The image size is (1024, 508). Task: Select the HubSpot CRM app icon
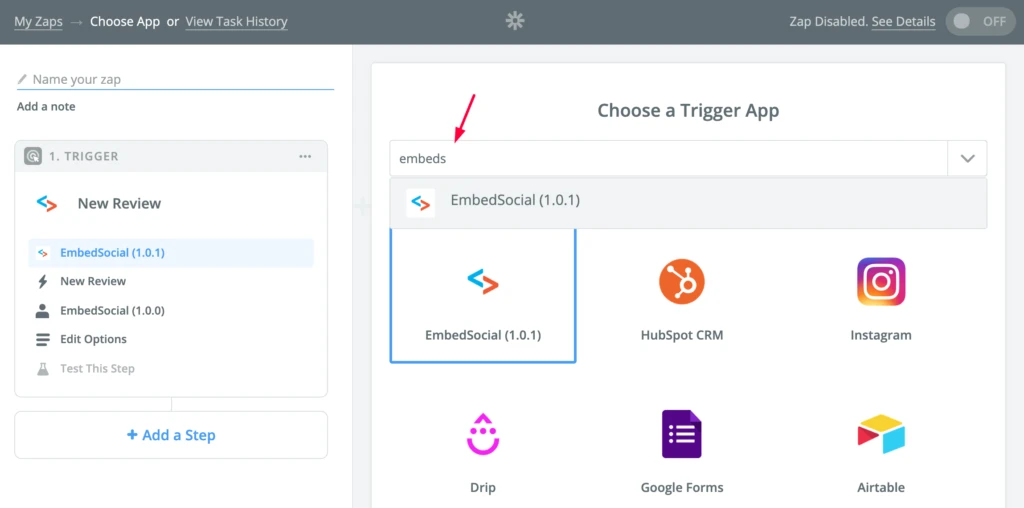[x=682, y=281]
